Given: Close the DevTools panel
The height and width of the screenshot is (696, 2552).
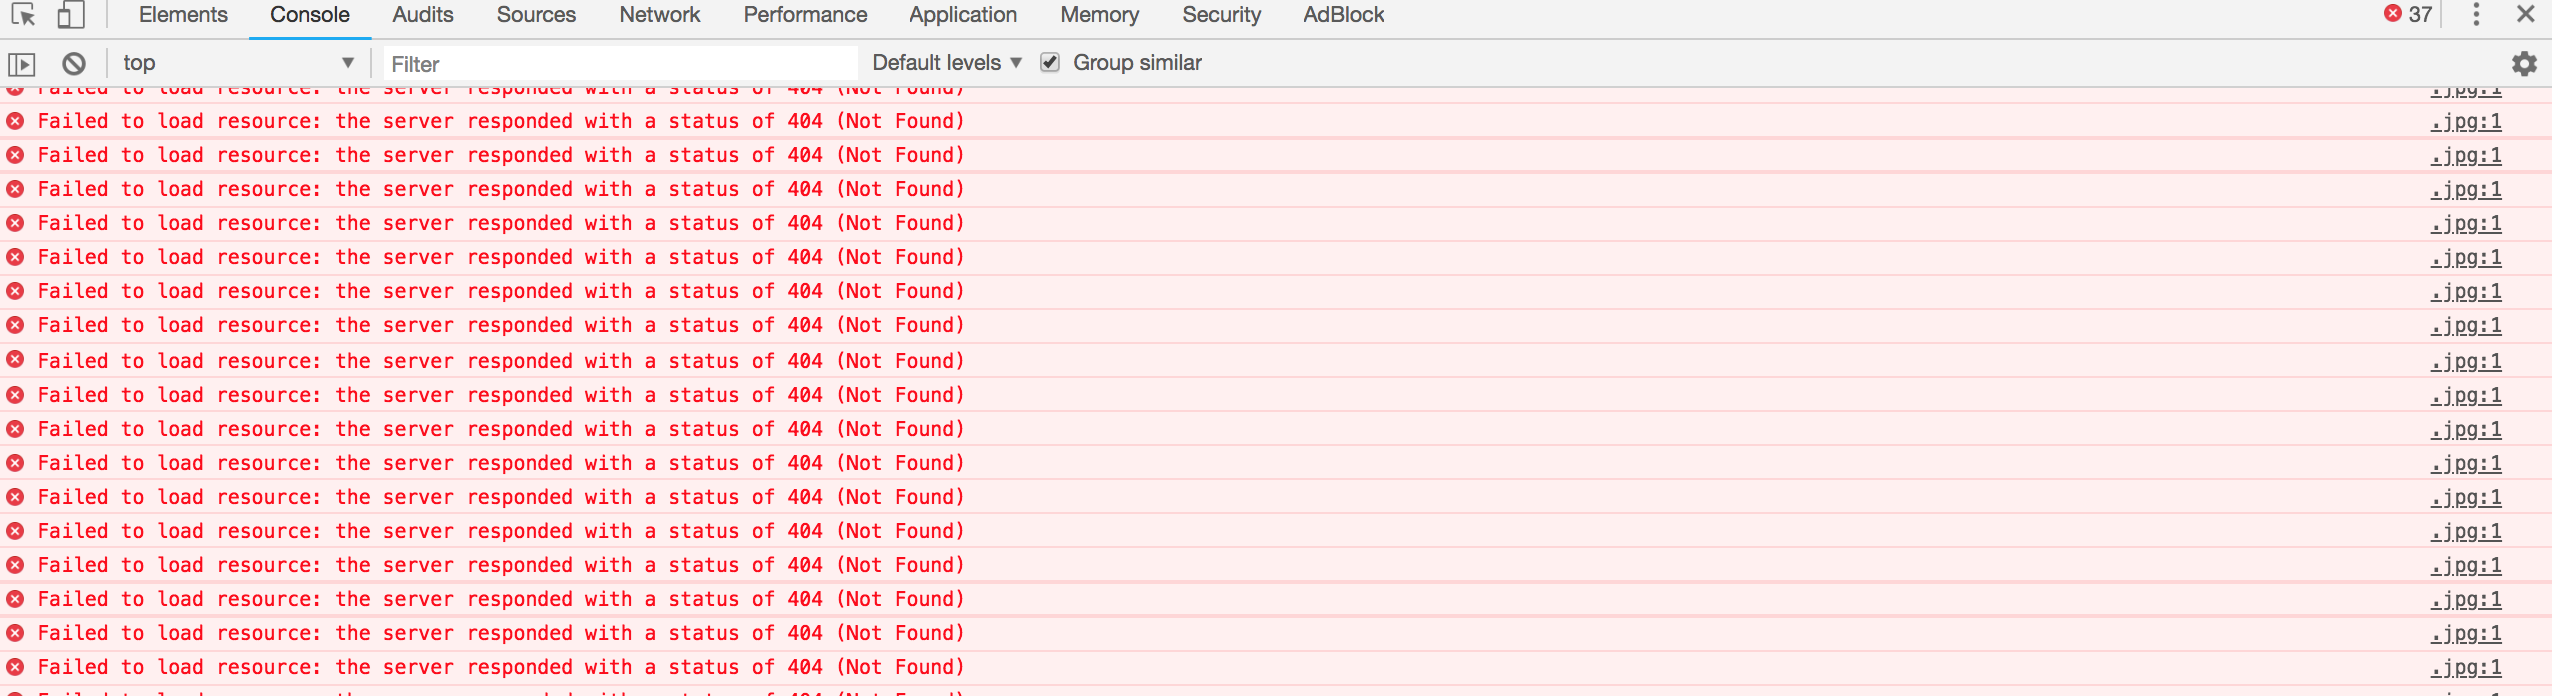Looking at the screenshot, I should pos(2526,14).
